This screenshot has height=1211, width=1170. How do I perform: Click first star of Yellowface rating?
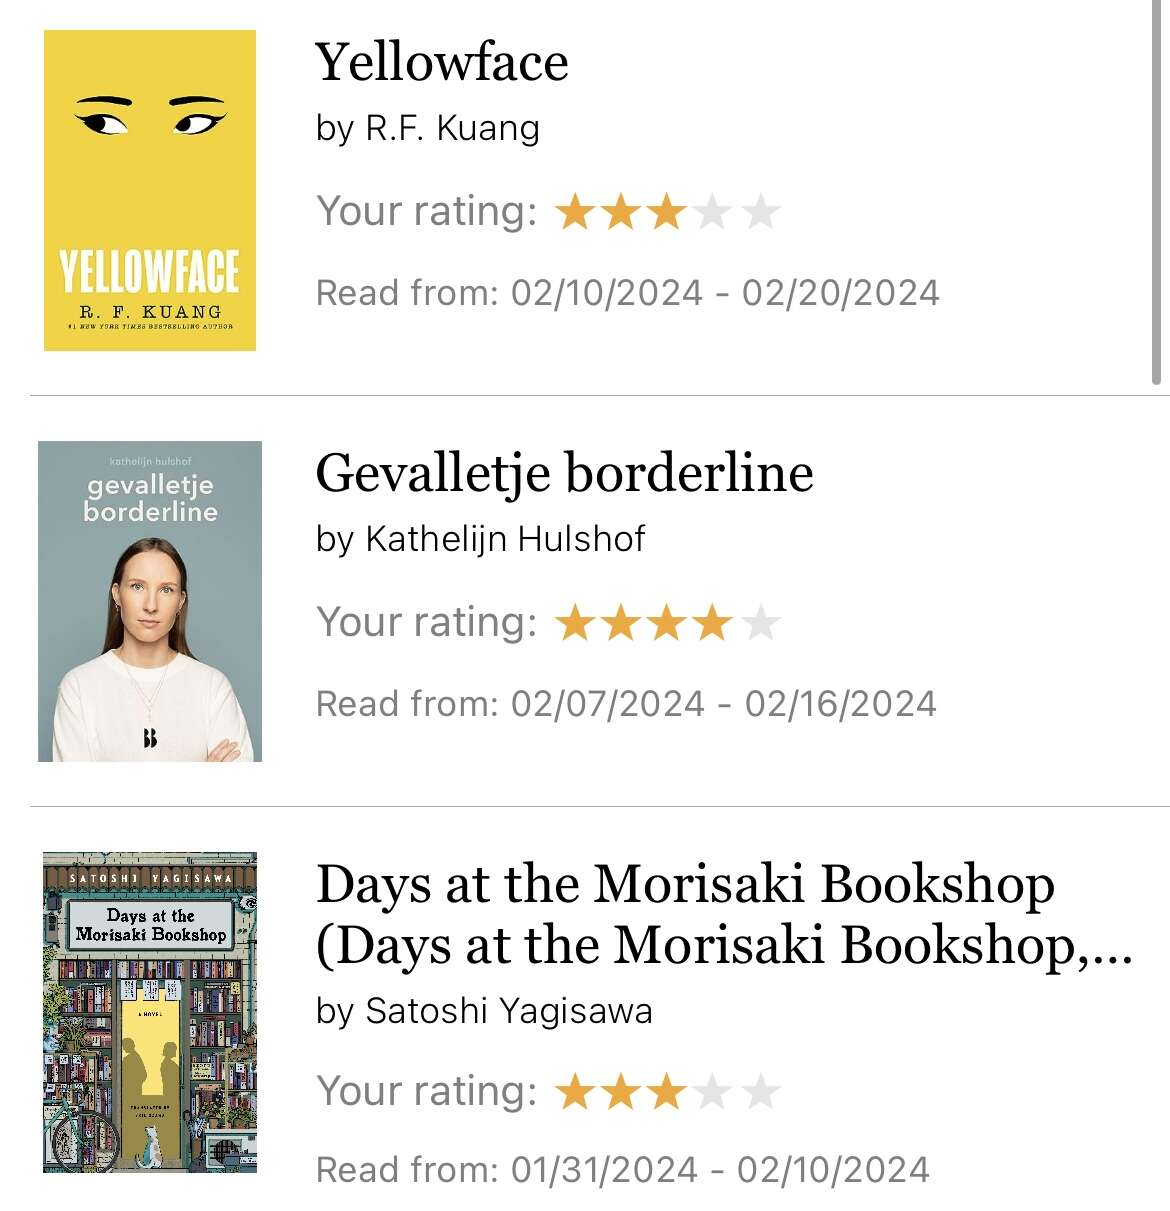point(575,211)
